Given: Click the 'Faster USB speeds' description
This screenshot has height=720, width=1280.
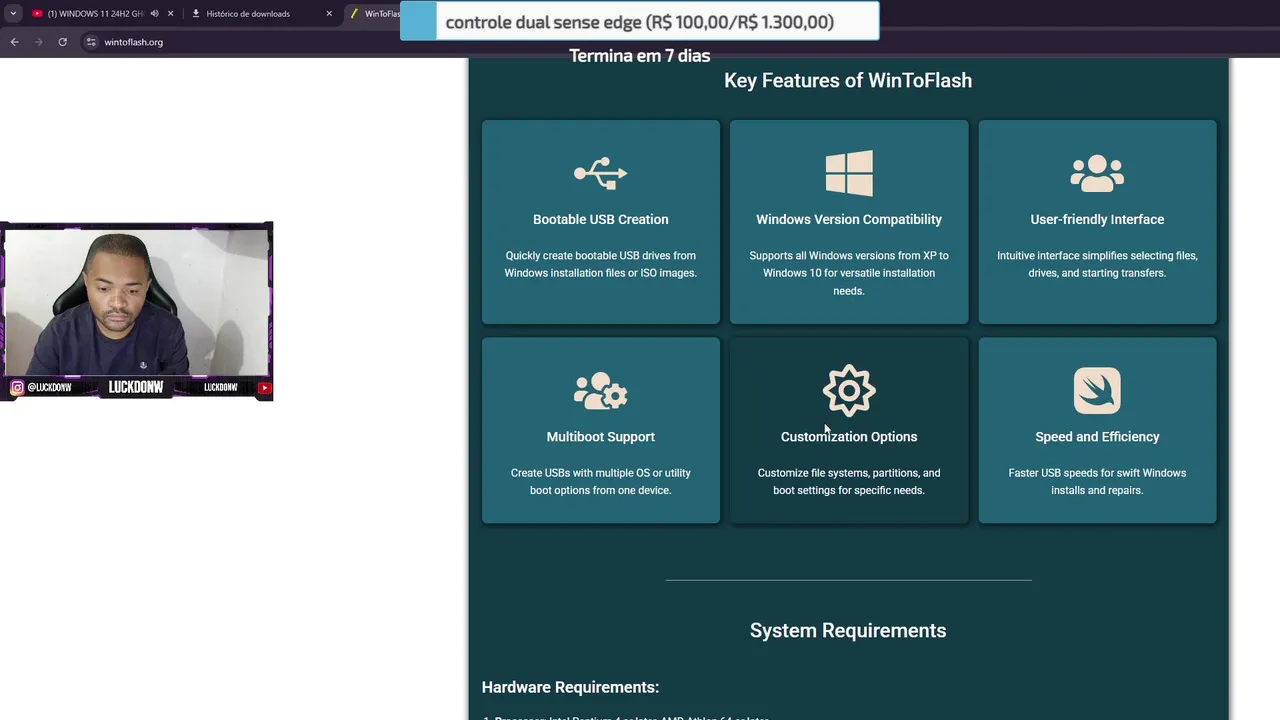Looking at the screenshot, I should [1097, 481].
